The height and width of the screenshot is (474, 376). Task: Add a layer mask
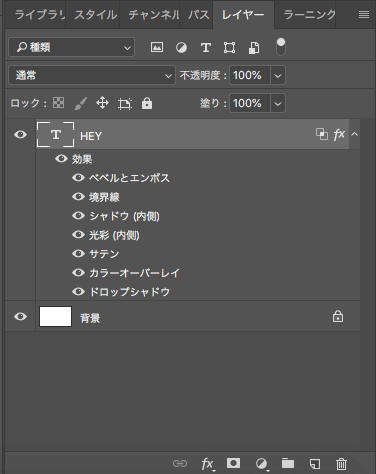pos(233,463)
